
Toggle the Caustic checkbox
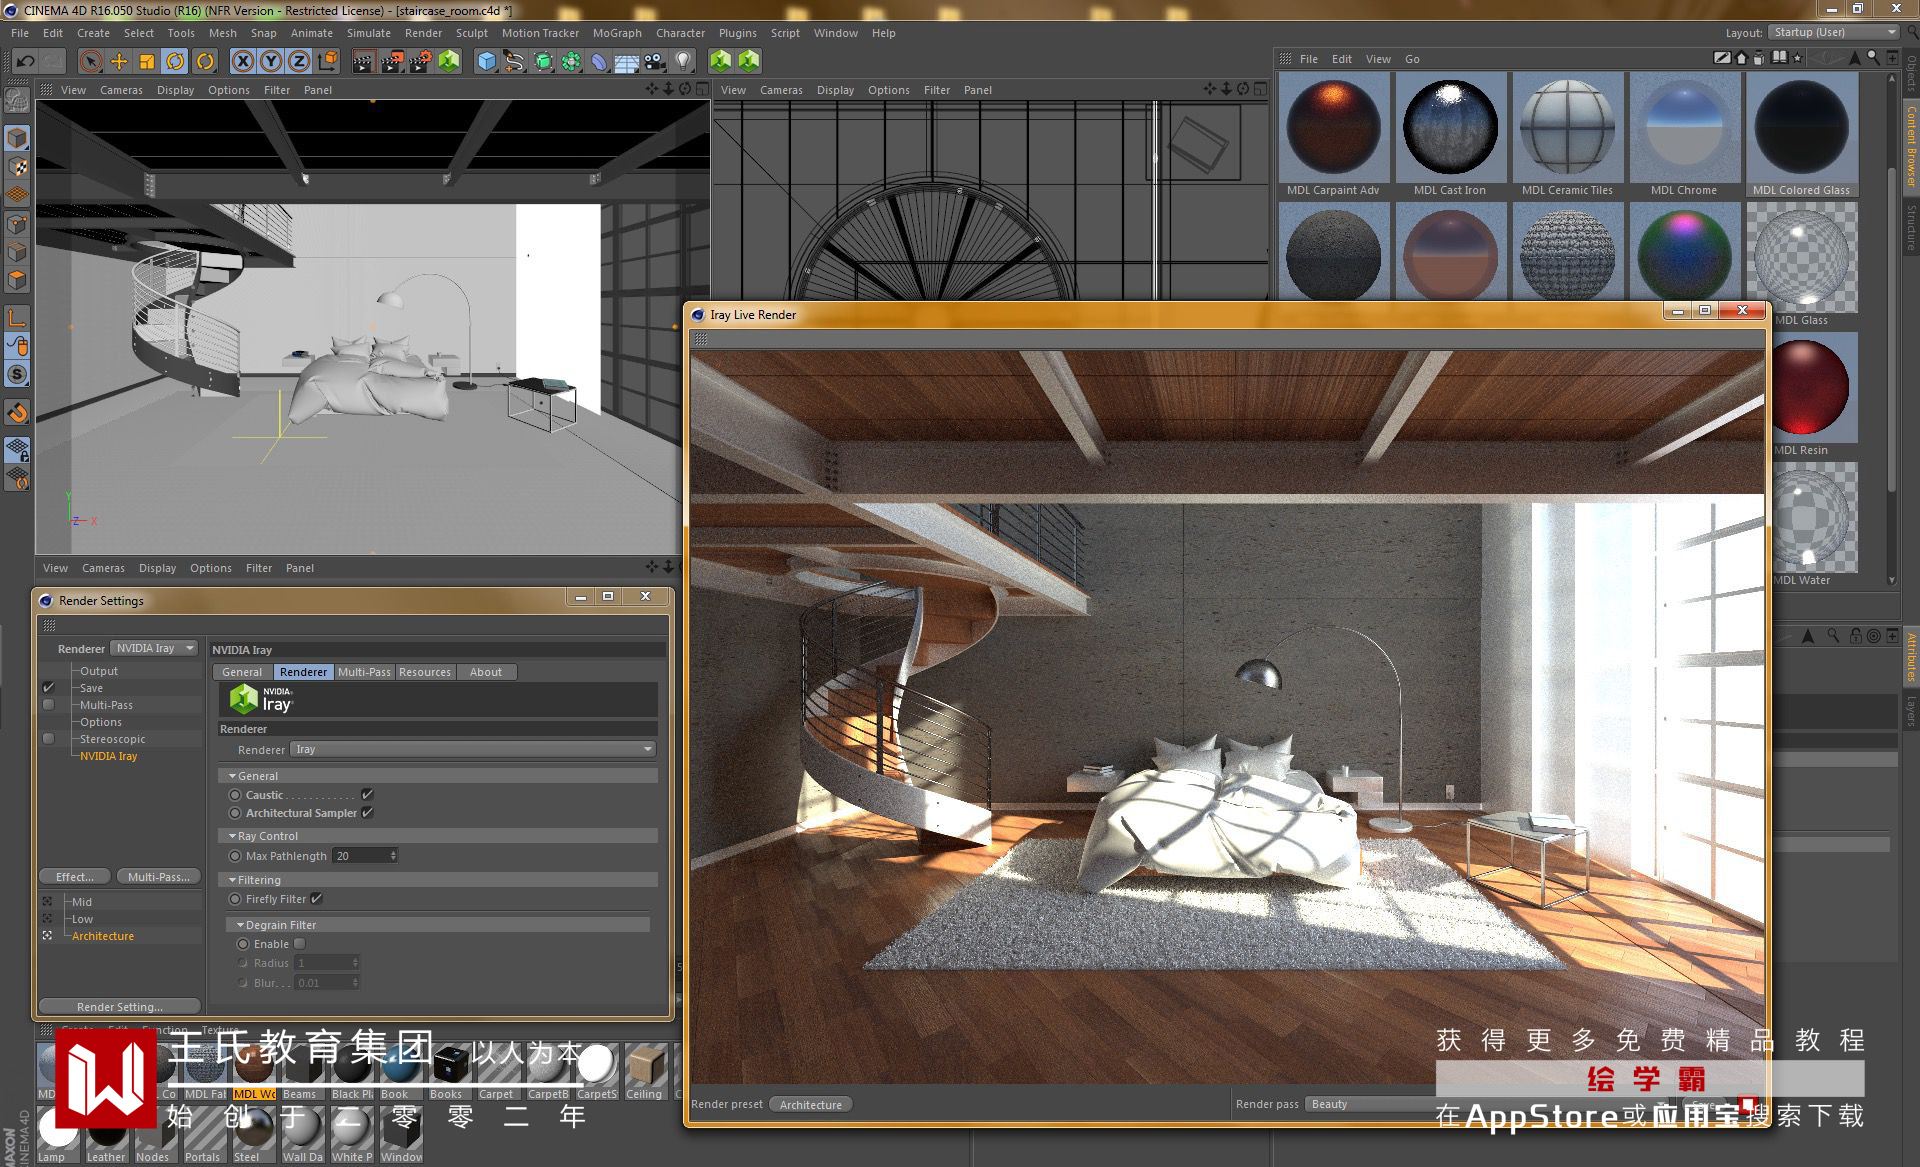pos(367,794)
